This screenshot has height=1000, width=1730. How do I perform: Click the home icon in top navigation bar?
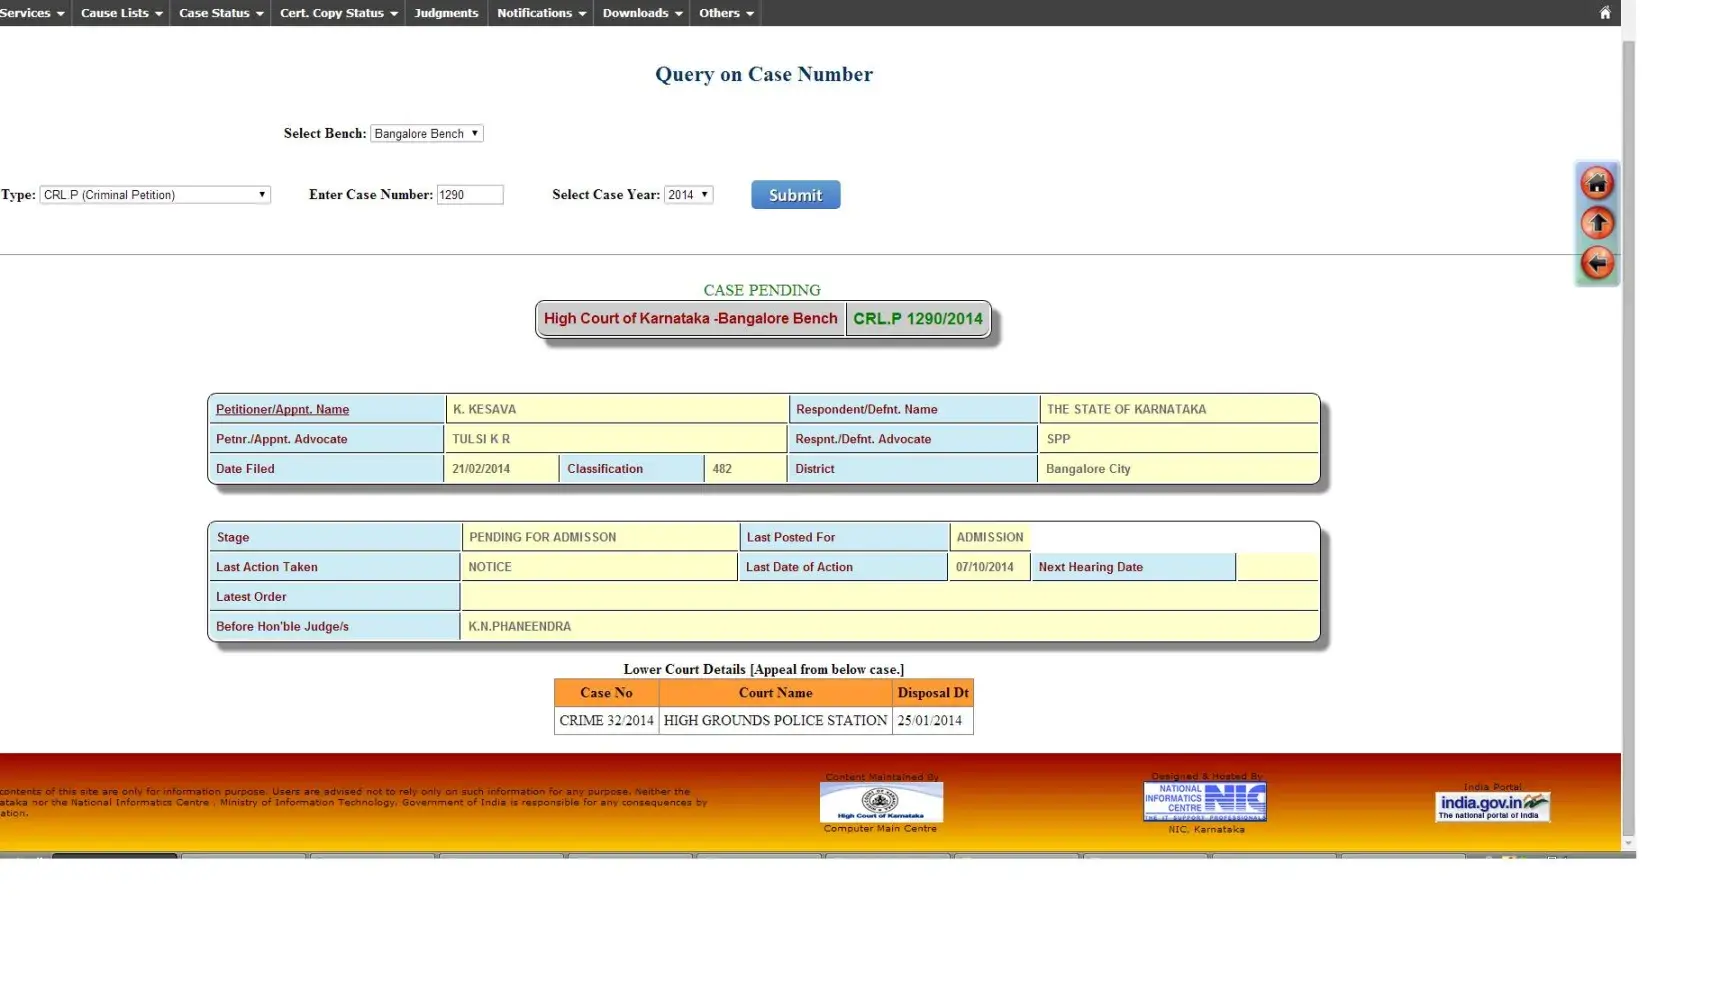click(x=1604, y=13)
